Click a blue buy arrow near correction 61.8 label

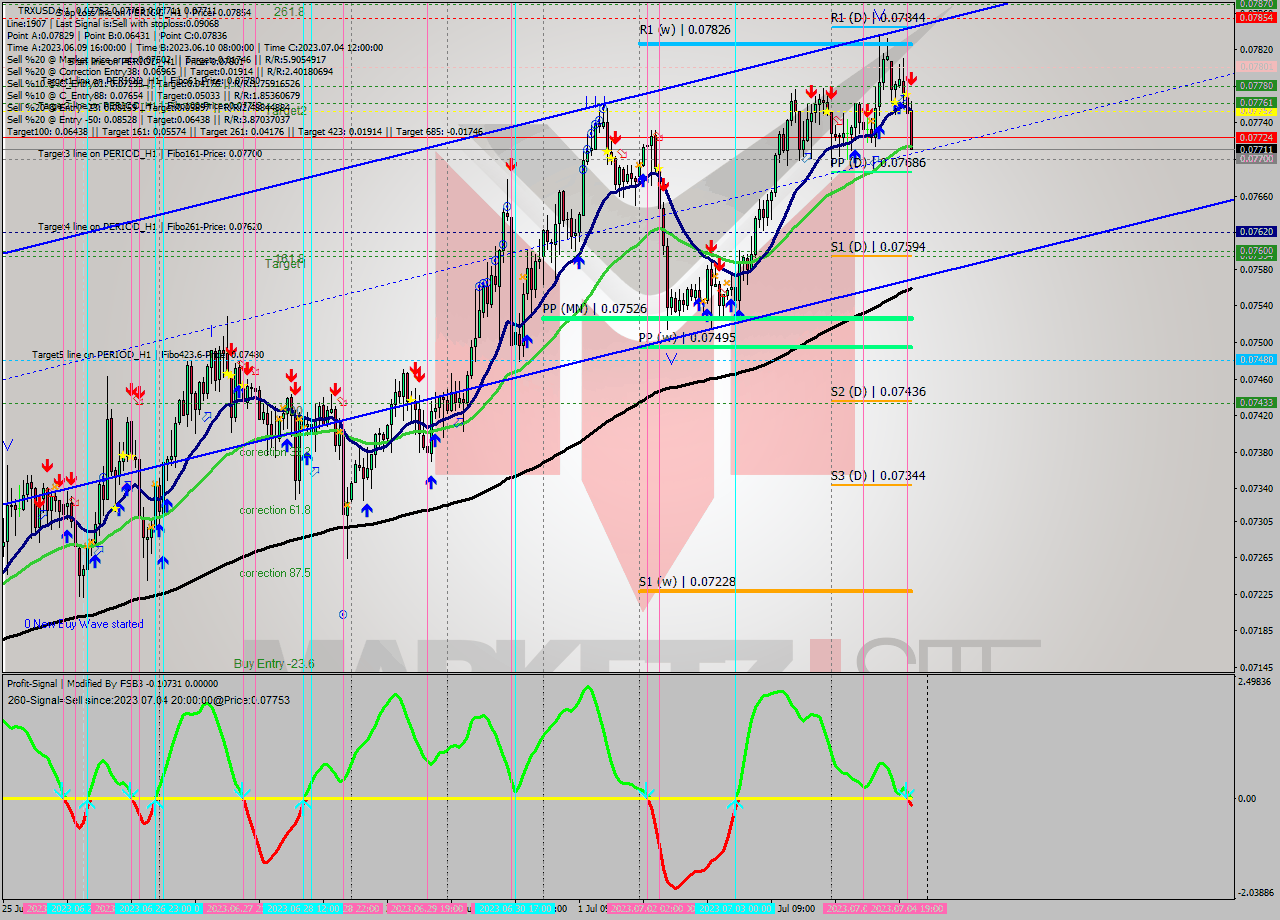[x=365, y=509]
